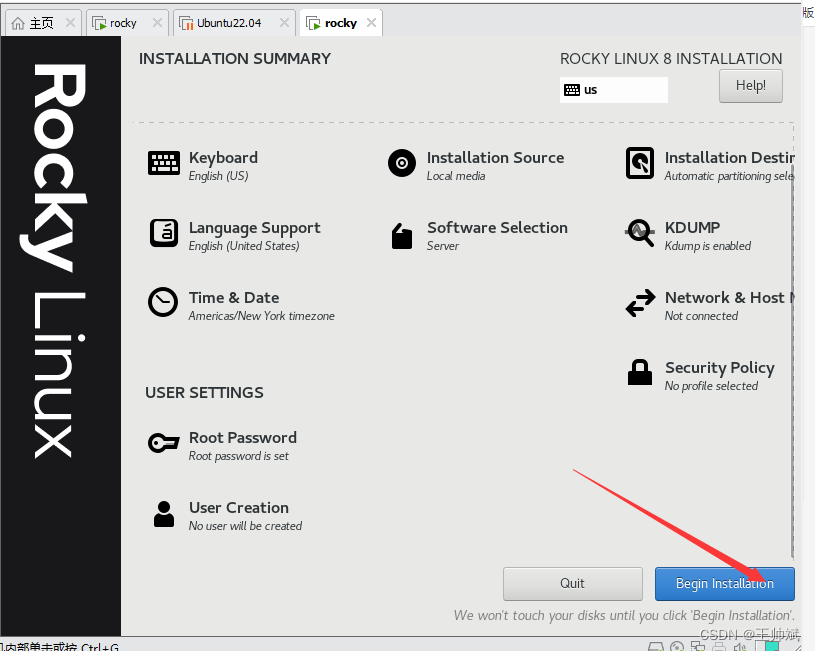
Task: Open the Keyboard settings icon
Action: (x=164, y=163)
